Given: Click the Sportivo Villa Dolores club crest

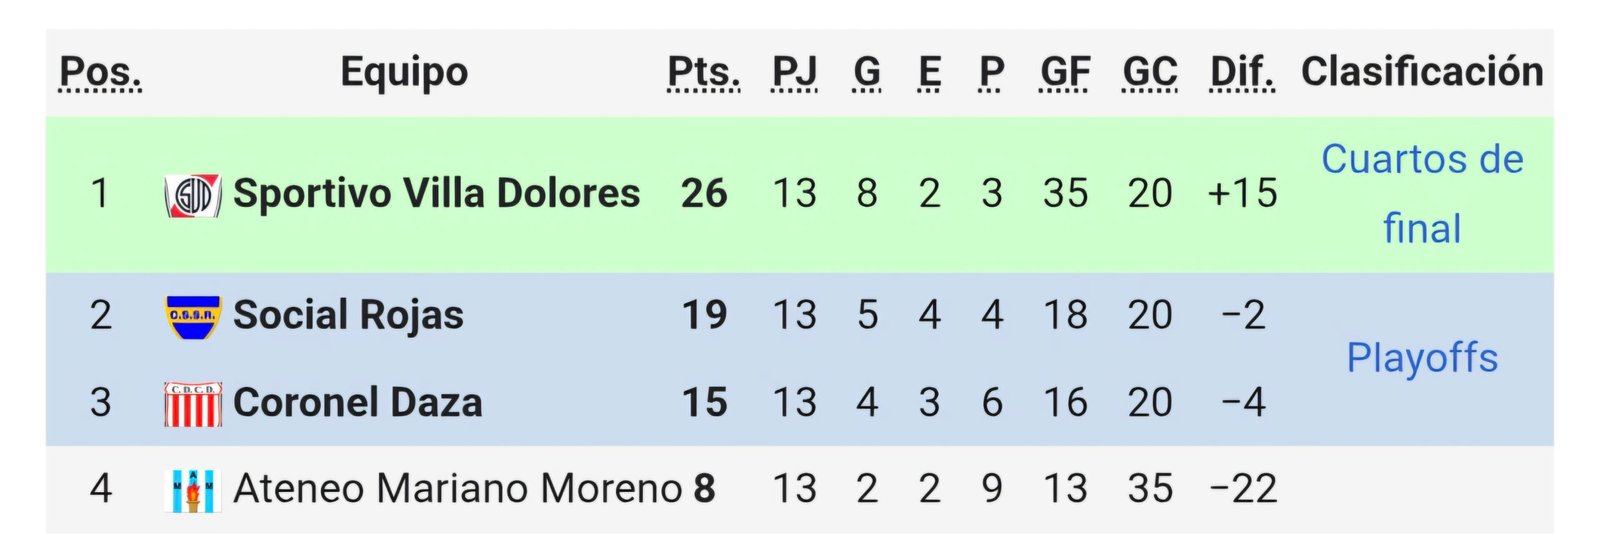Looking at the screenshot, I should point(192,195).
